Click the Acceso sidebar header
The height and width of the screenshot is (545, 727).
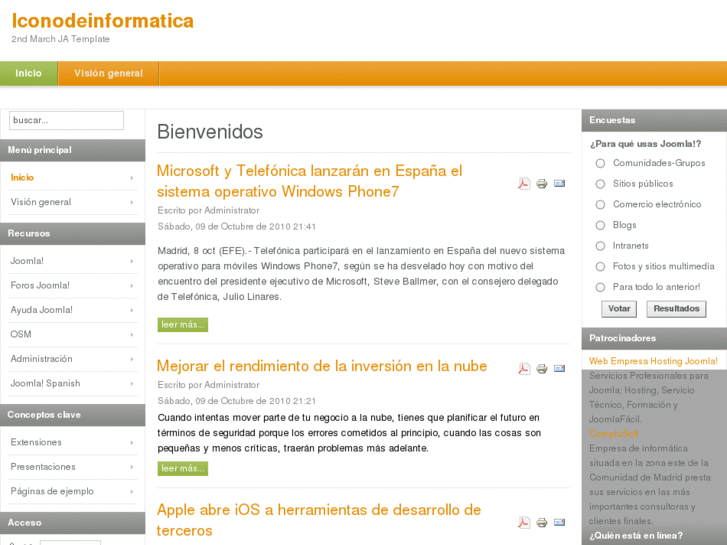coord(72,523)
